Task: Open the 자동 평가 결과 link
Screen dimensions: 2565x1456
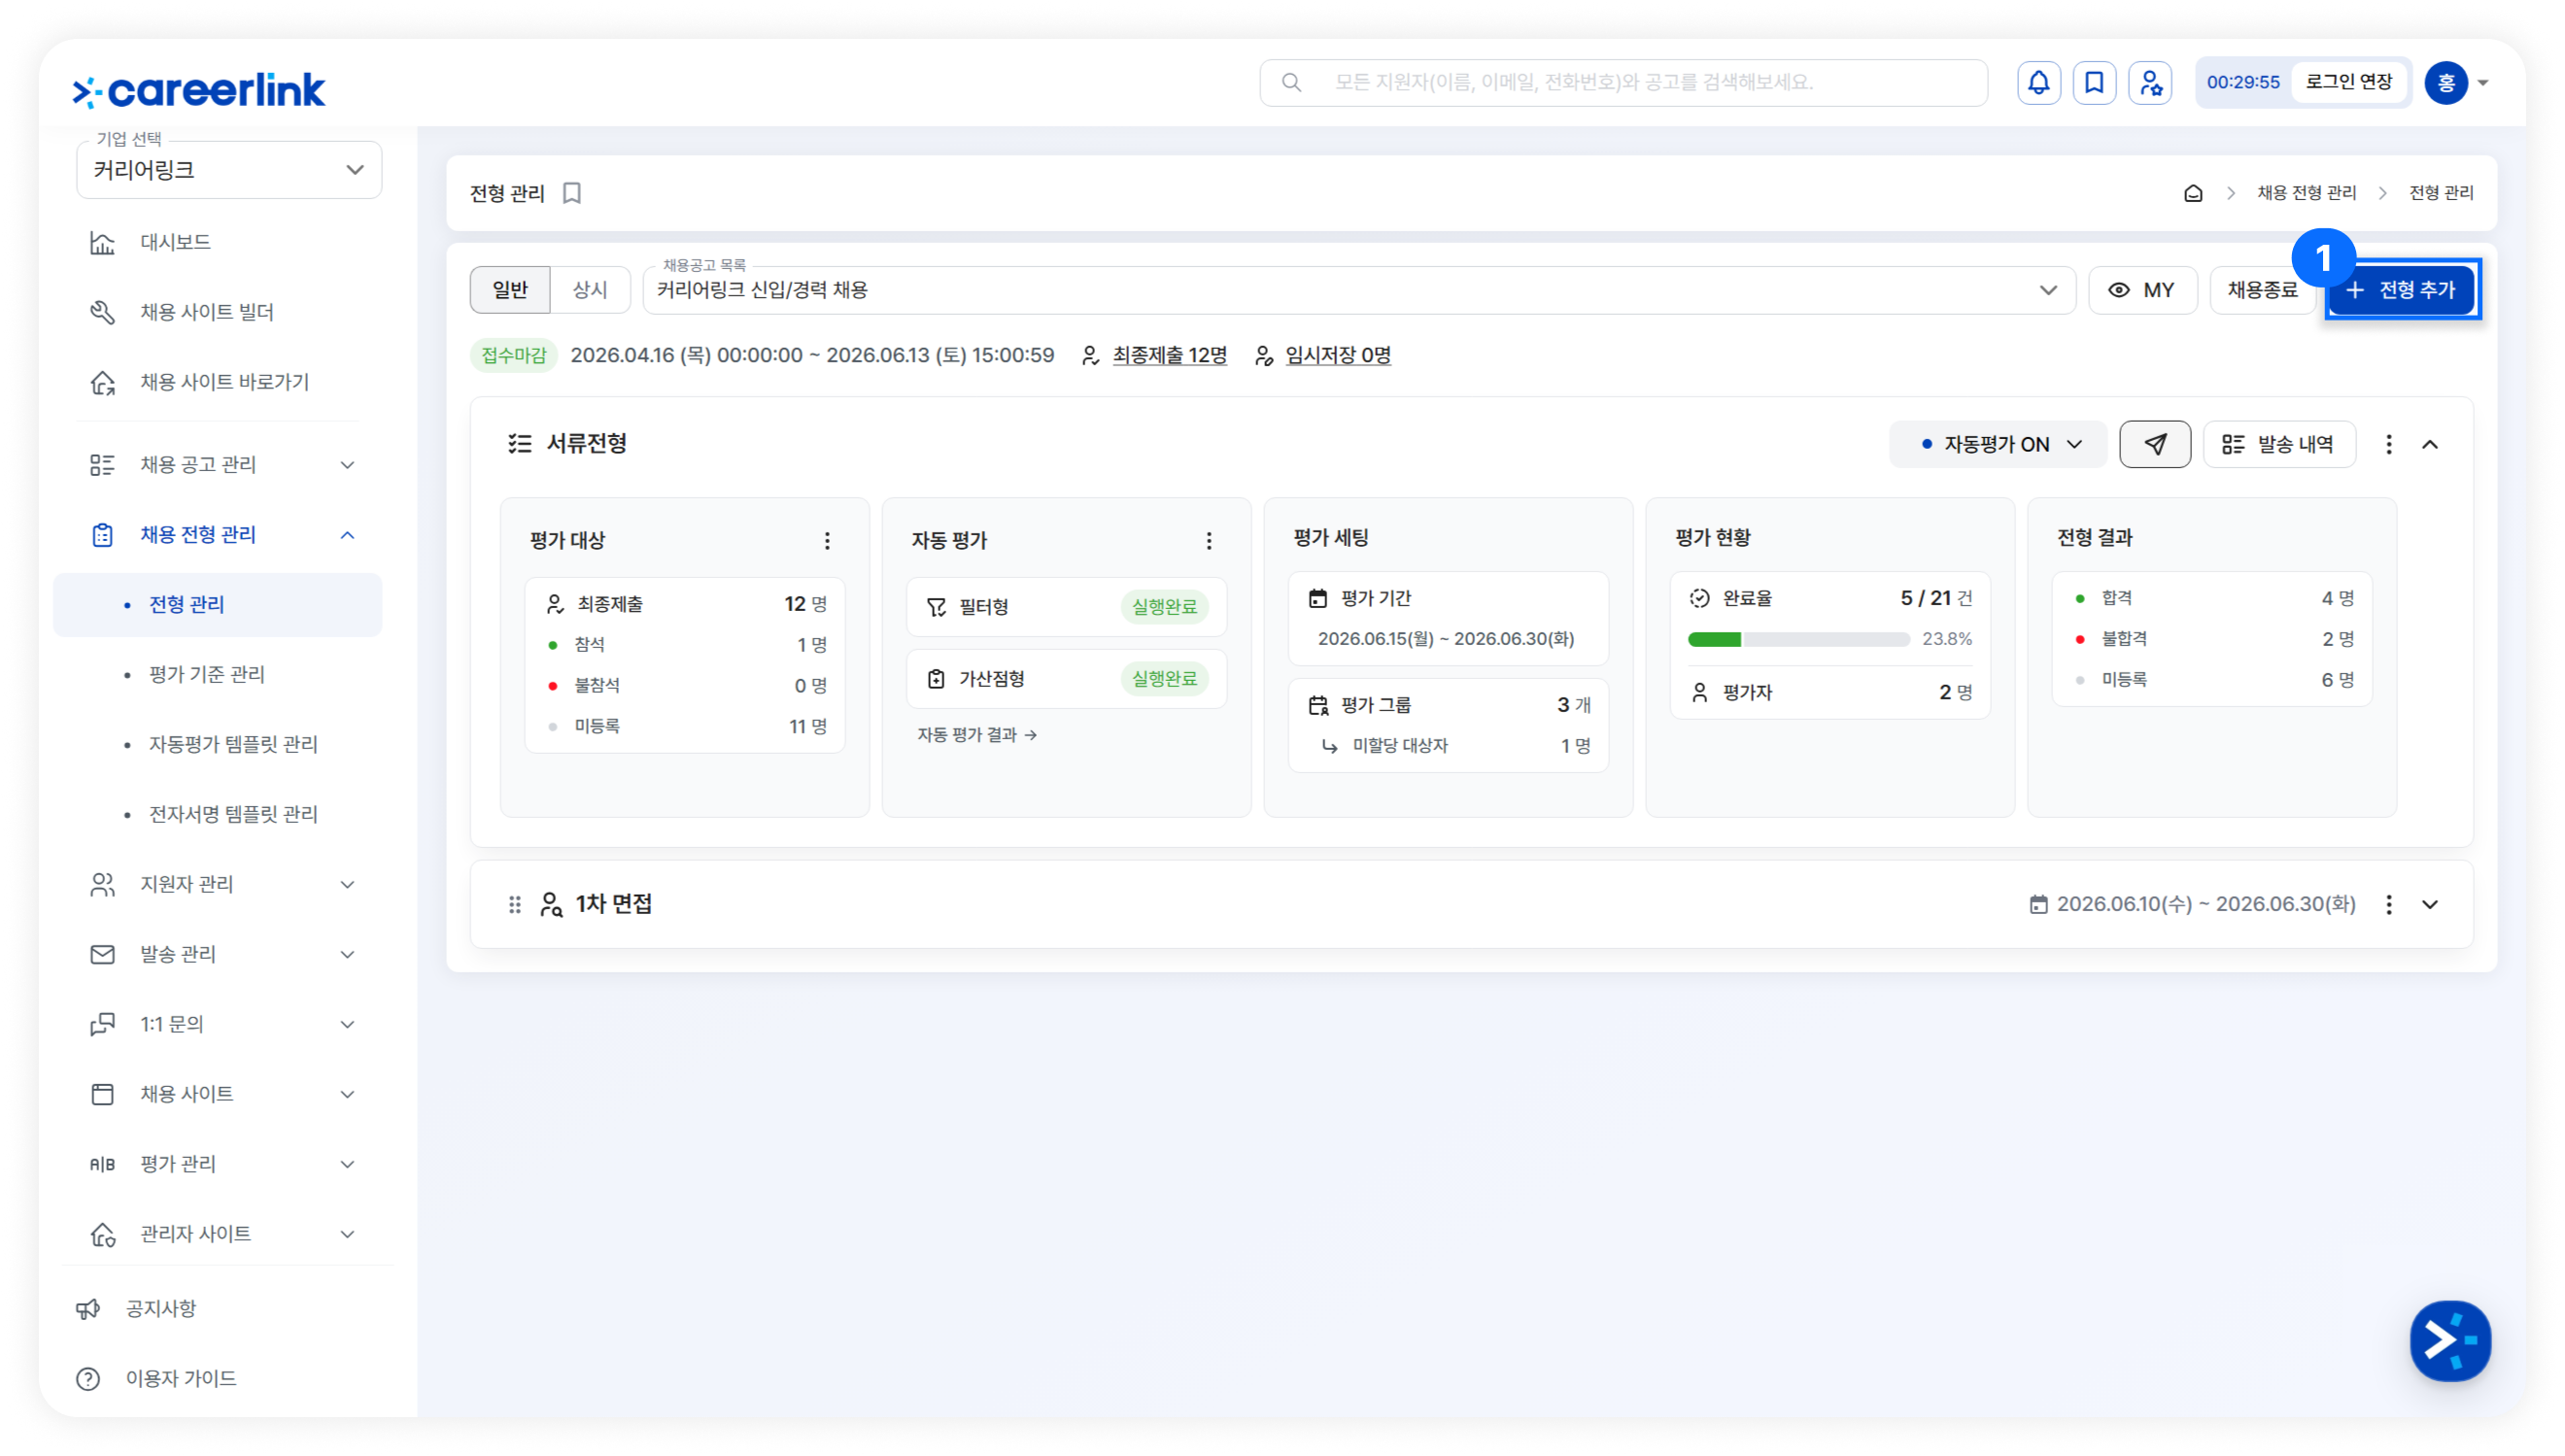Action: 977,735
